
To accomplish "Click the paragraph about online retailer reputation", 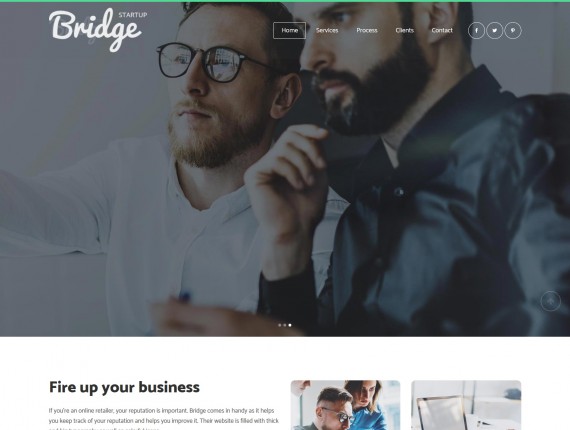I will 164,420.
